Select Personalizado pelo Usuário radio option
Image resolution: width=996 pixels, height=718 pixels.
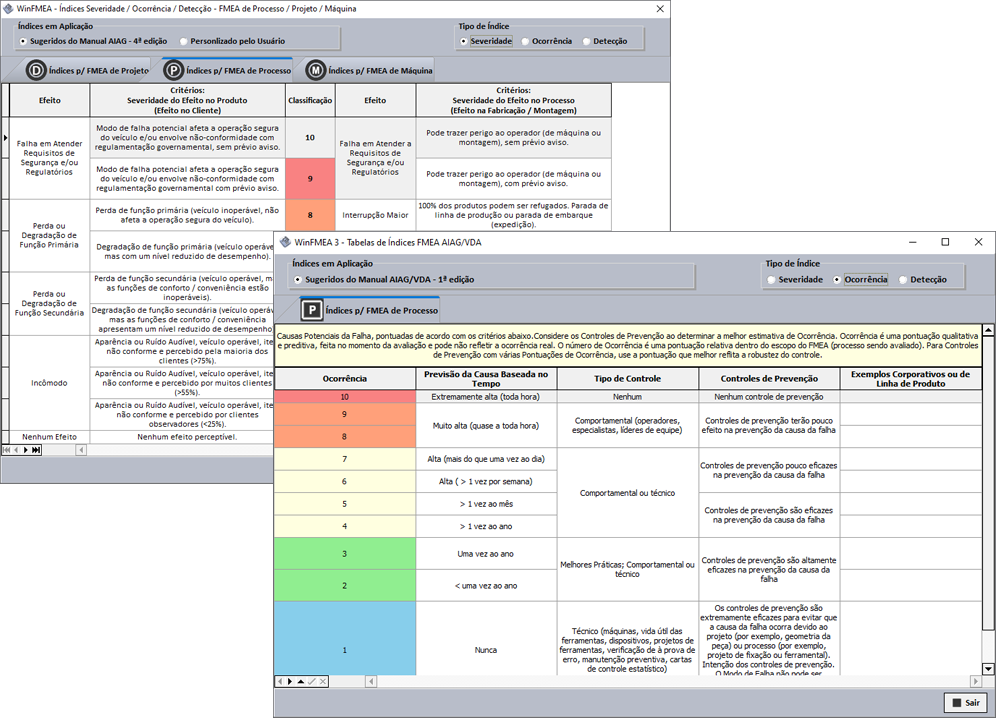pos(183,41)
